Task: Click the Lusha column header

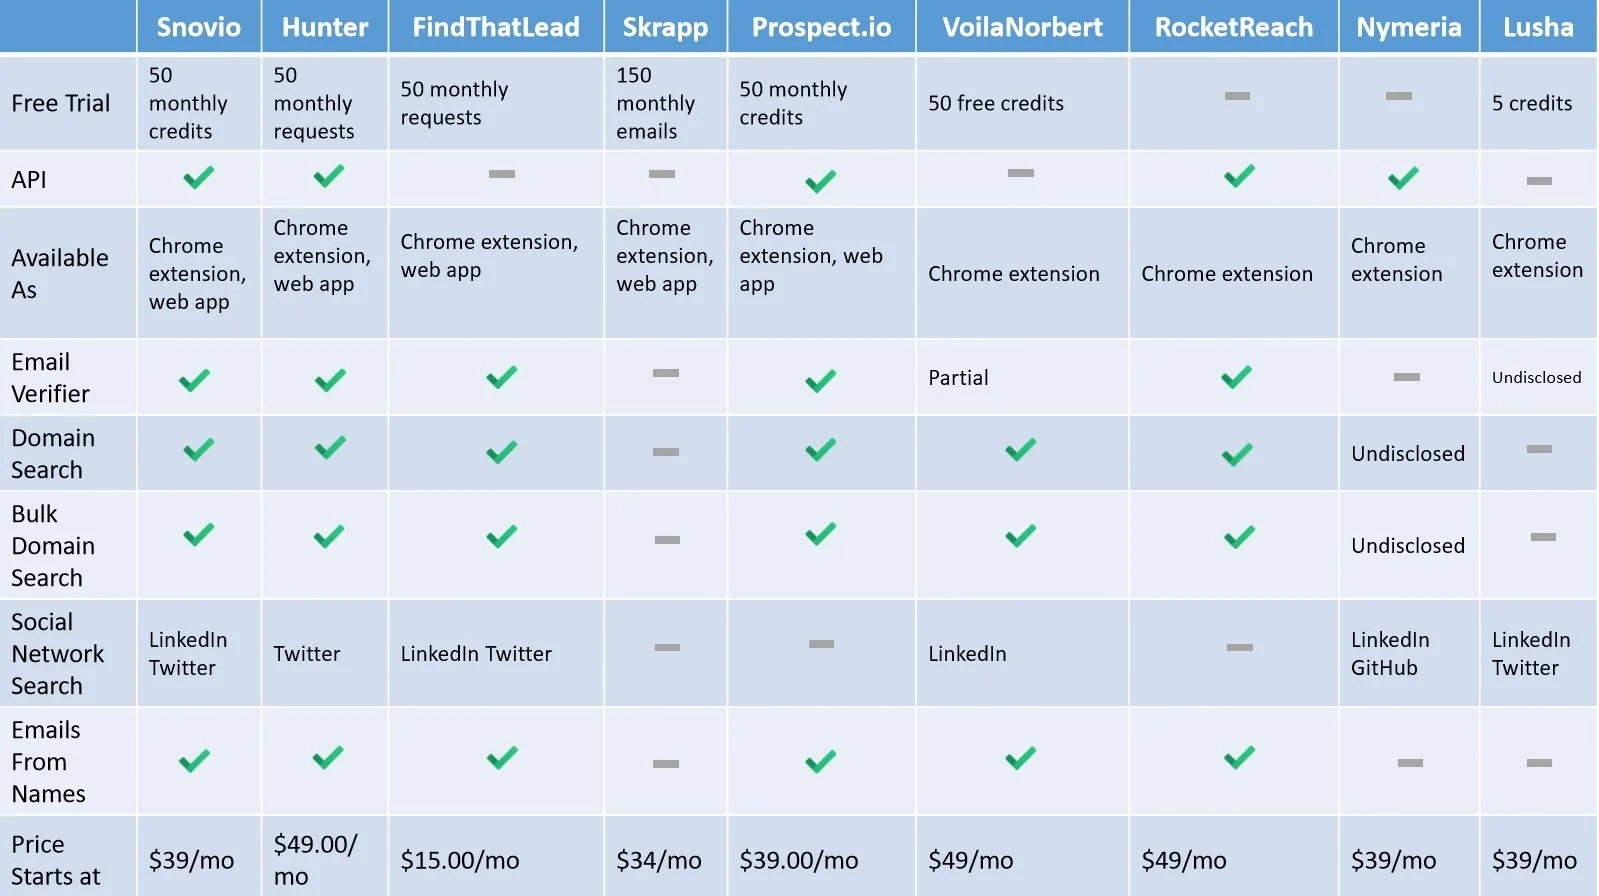Action: coord(1538,27)
